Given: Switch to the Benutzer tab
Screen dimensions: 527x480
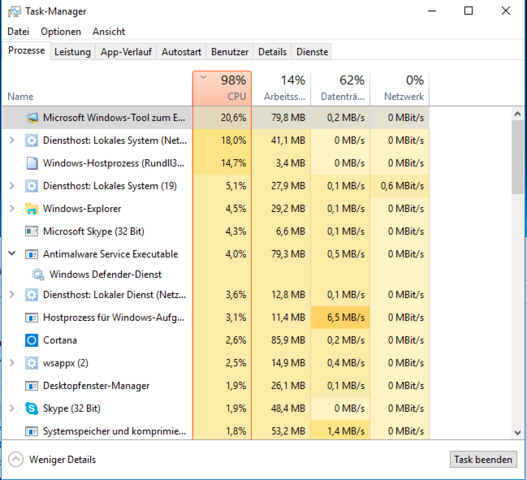Looking at the screenshot, I should point(230,52).
